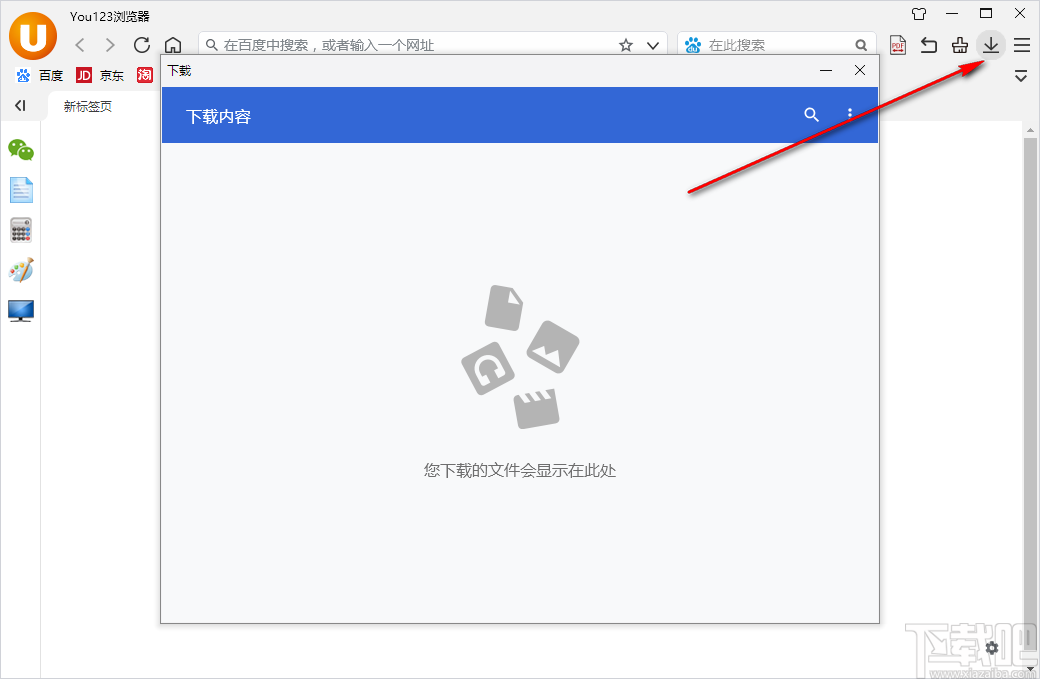Open WeChat from the sidebar

21,150
